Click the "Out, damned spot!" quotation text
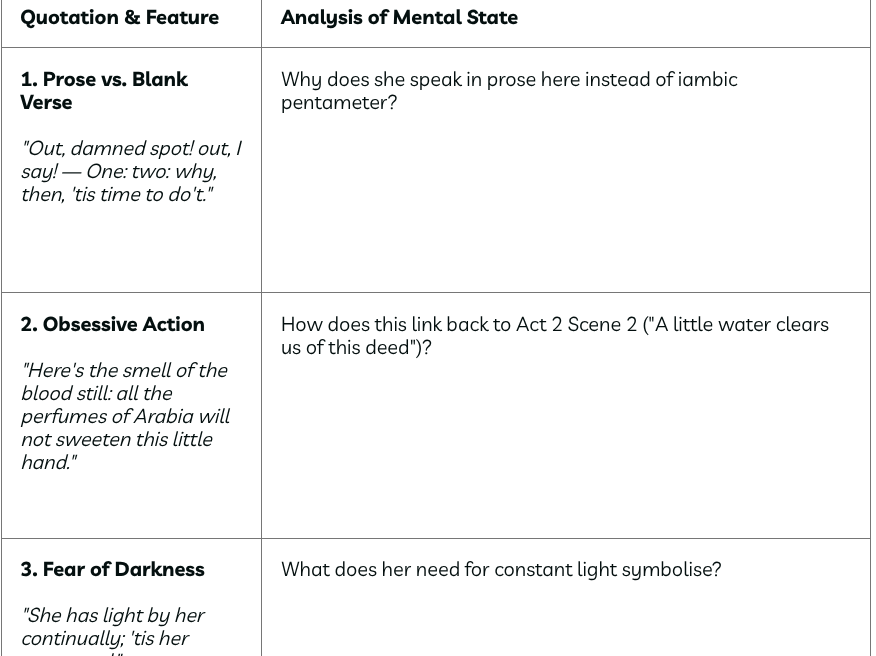This screenshot has height=656, width=876. (x=130, y=171)
